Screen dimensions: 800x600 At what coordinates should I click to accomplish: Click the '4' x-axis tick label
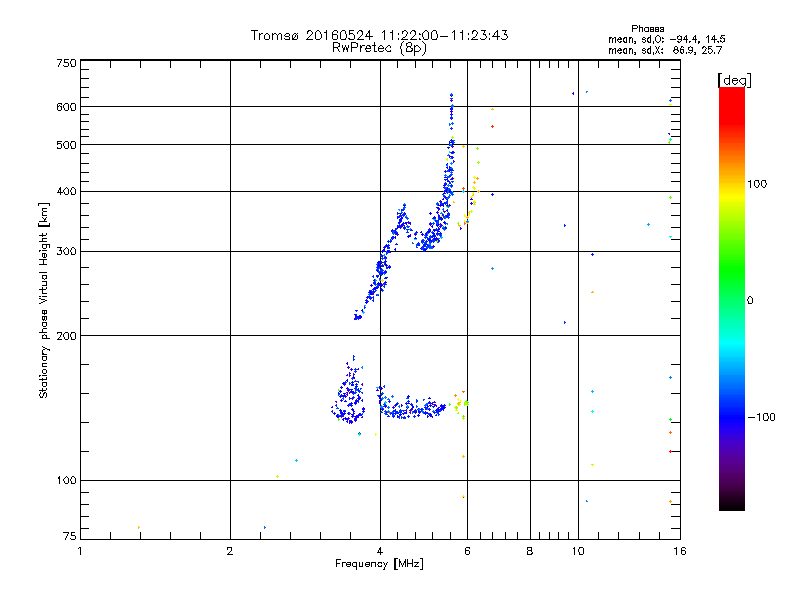coord(380,551)
